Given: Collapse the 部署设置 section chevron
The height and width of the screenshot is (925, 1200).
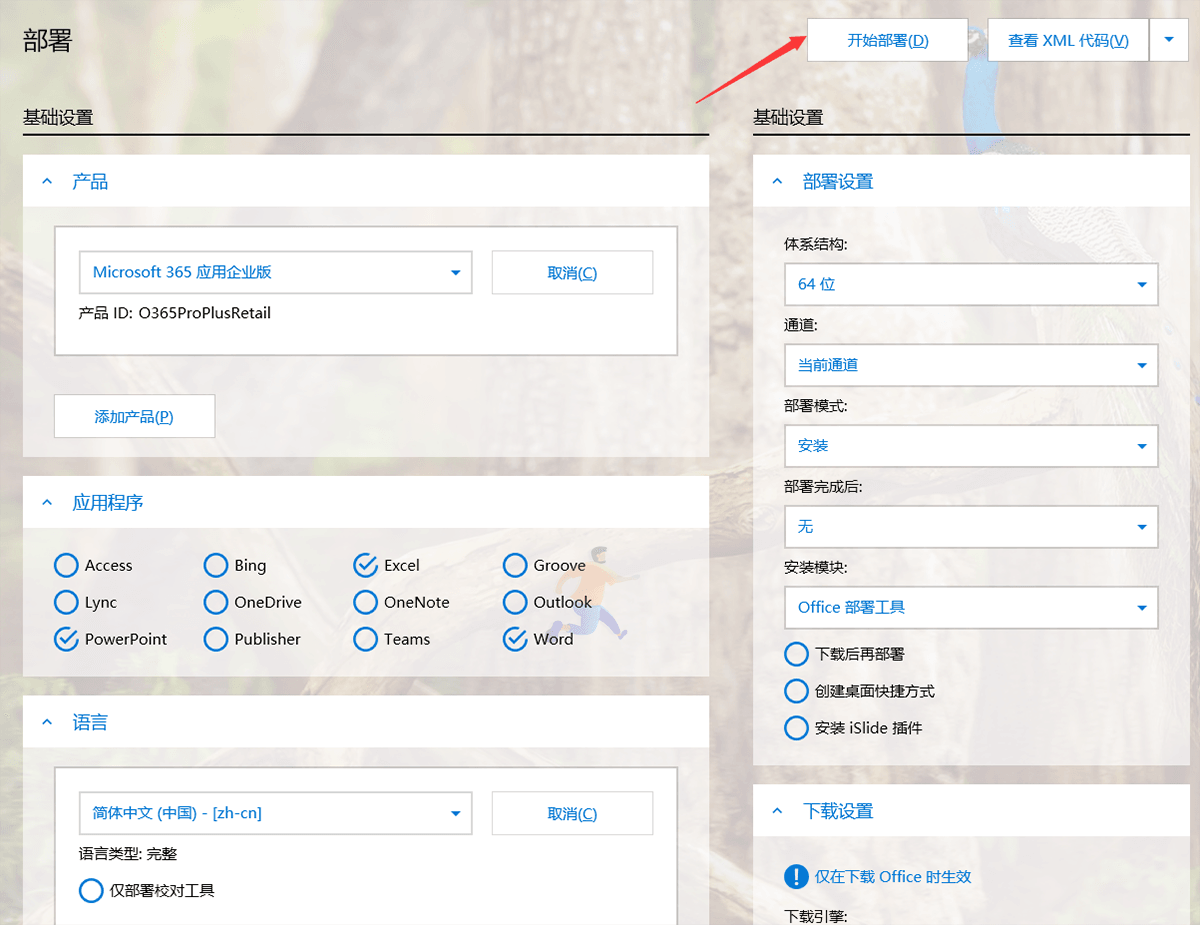Looking at the screenshot, I should (x=778, y=182).
